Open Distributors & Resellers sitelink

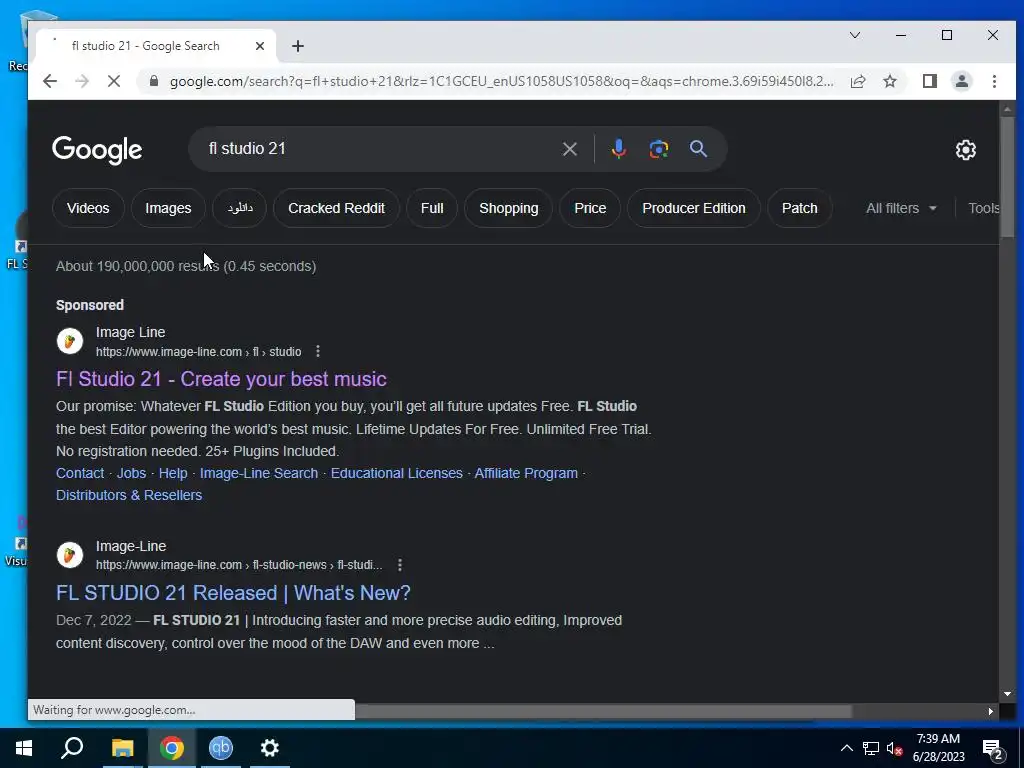[129, 496]
